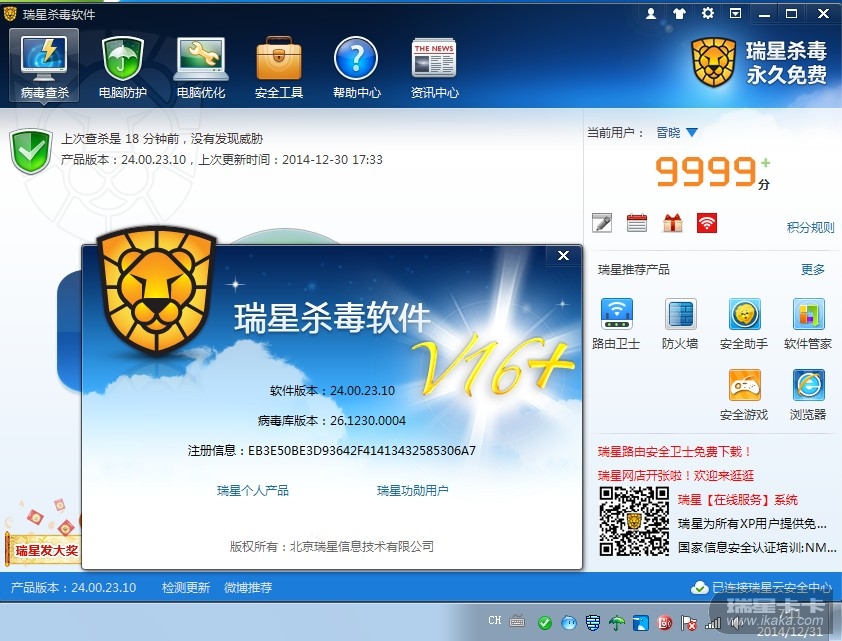Click the red Wi-Fi icon

(707, 222)
